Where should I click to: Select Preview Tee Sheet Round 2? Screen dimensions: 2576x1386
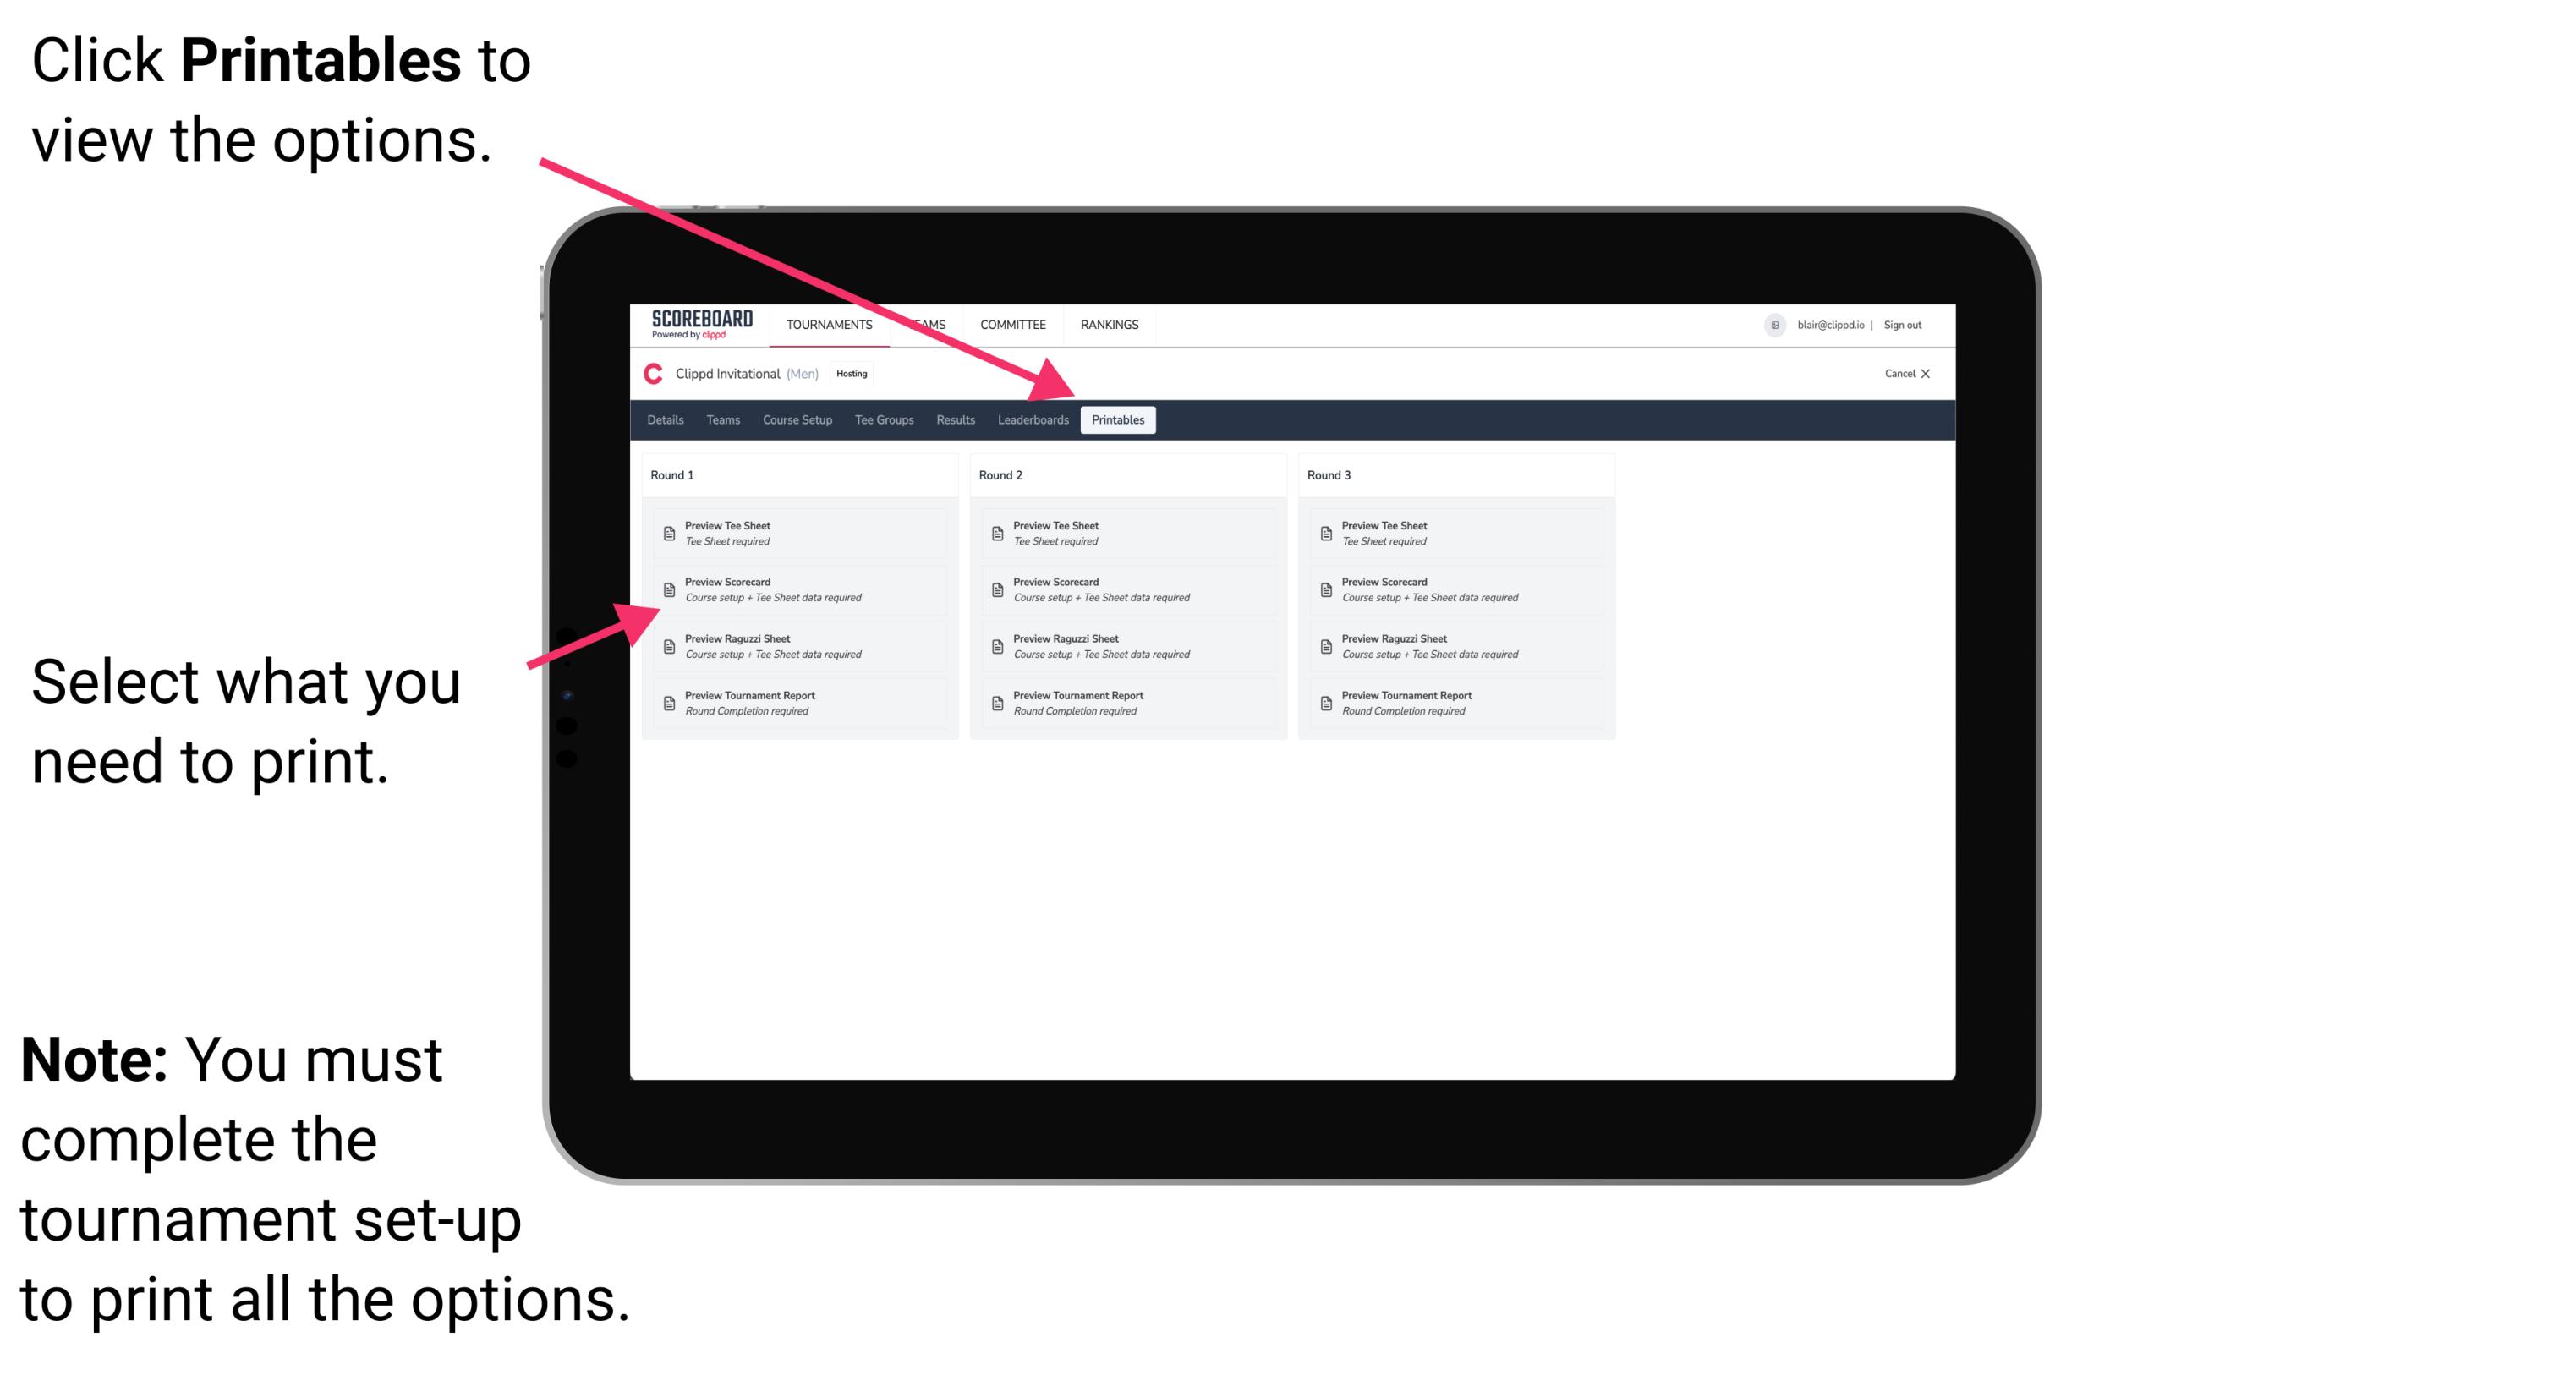tap(1126, 534)
